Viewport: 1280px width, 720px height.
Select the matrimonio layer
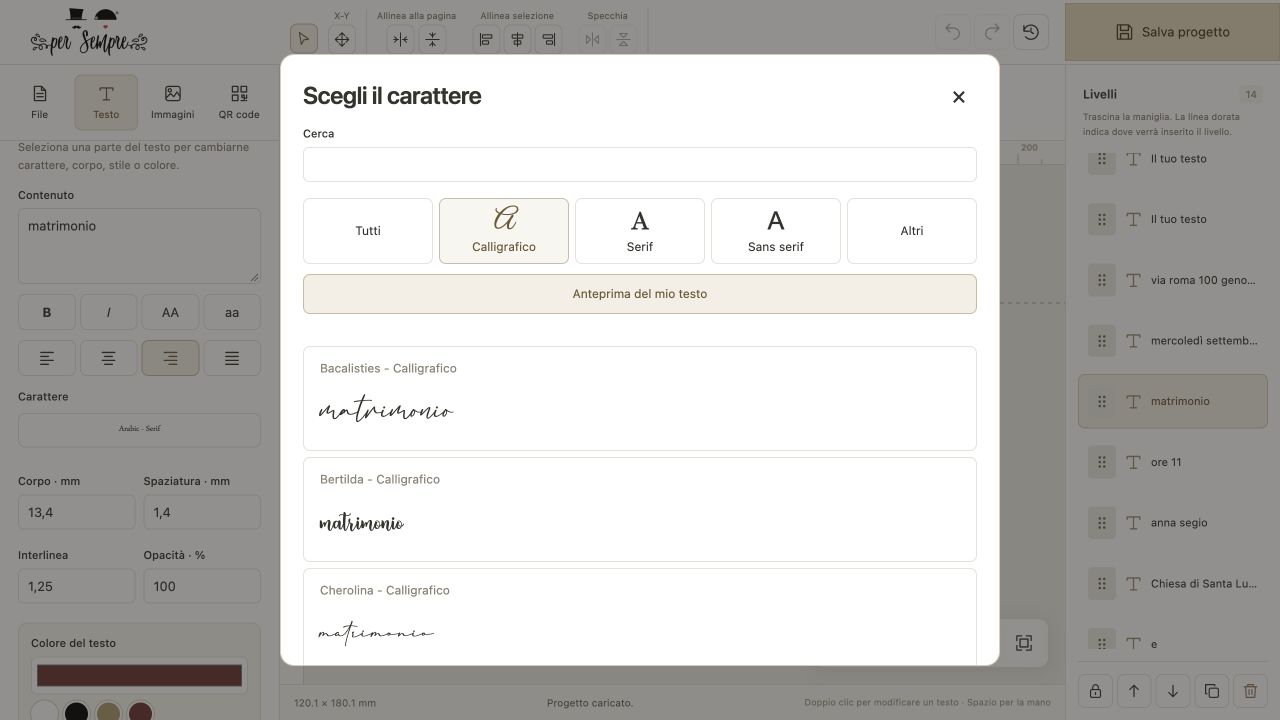coord(1173,401)
